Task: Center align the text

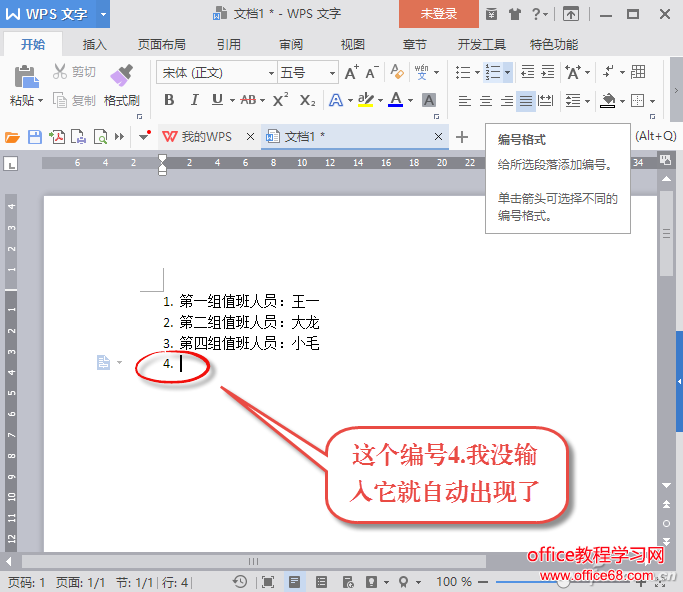Action: point(486,101)
